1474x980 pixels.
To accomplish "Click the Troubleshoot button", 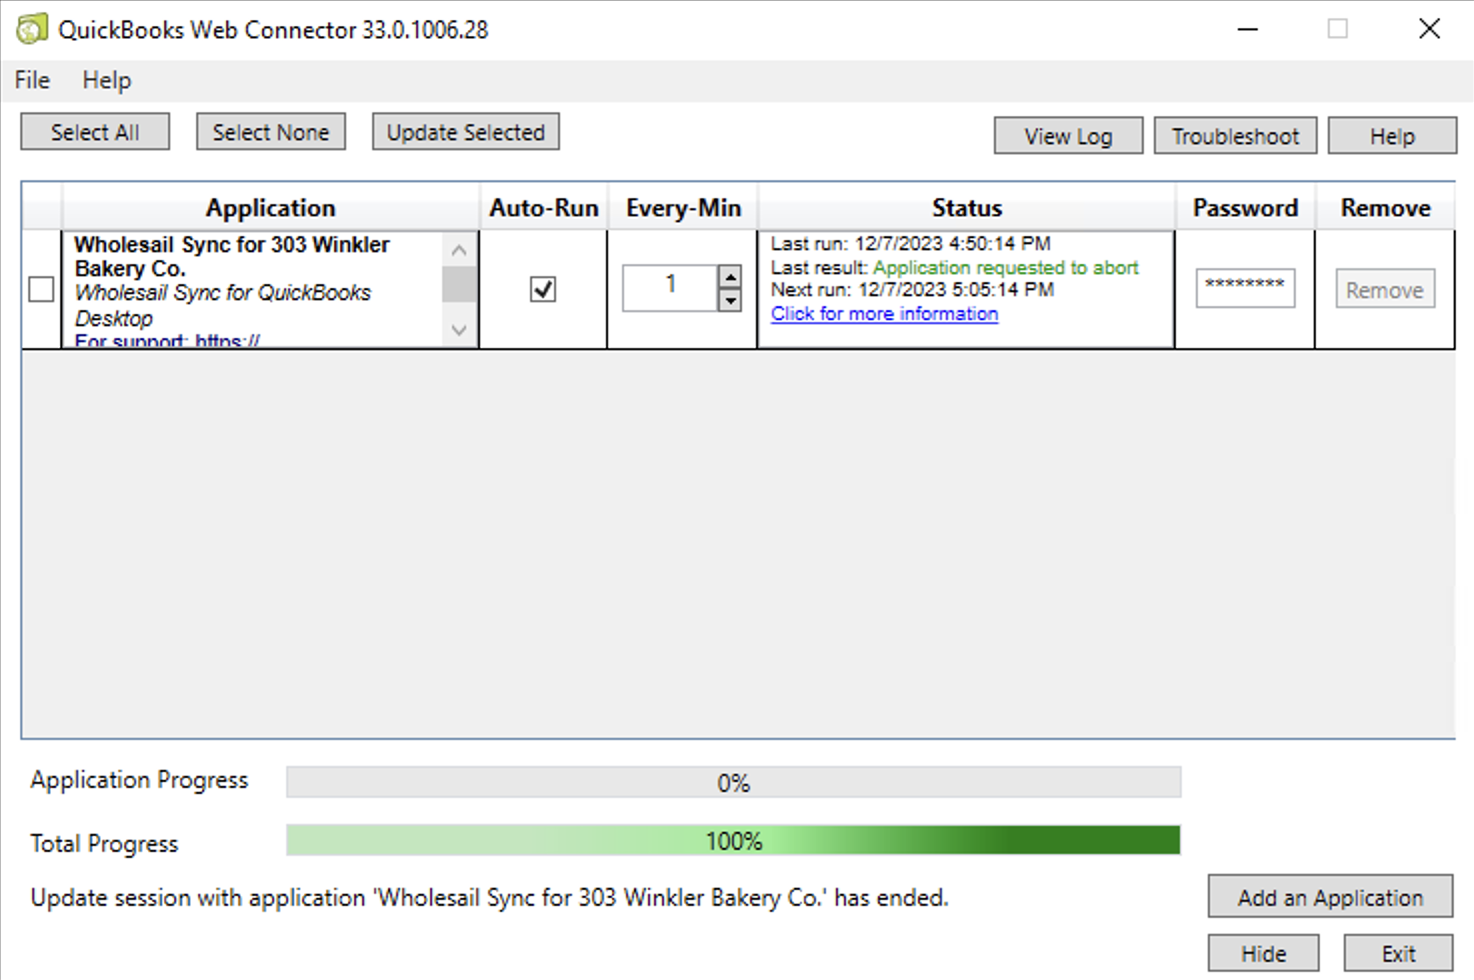I will 1235,135.
